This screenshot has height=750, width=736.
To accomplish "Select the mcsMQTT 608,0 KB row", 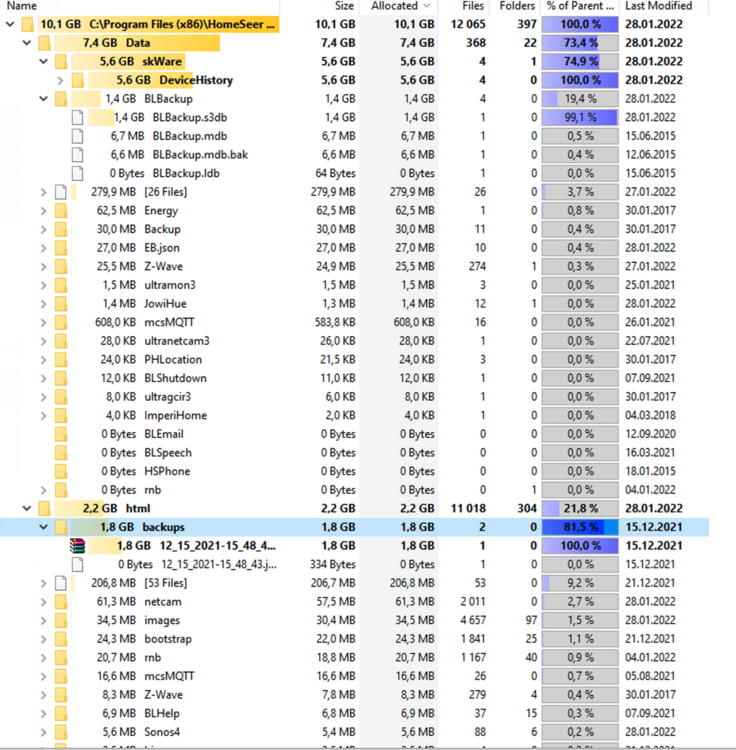I will tap(354, 322).
